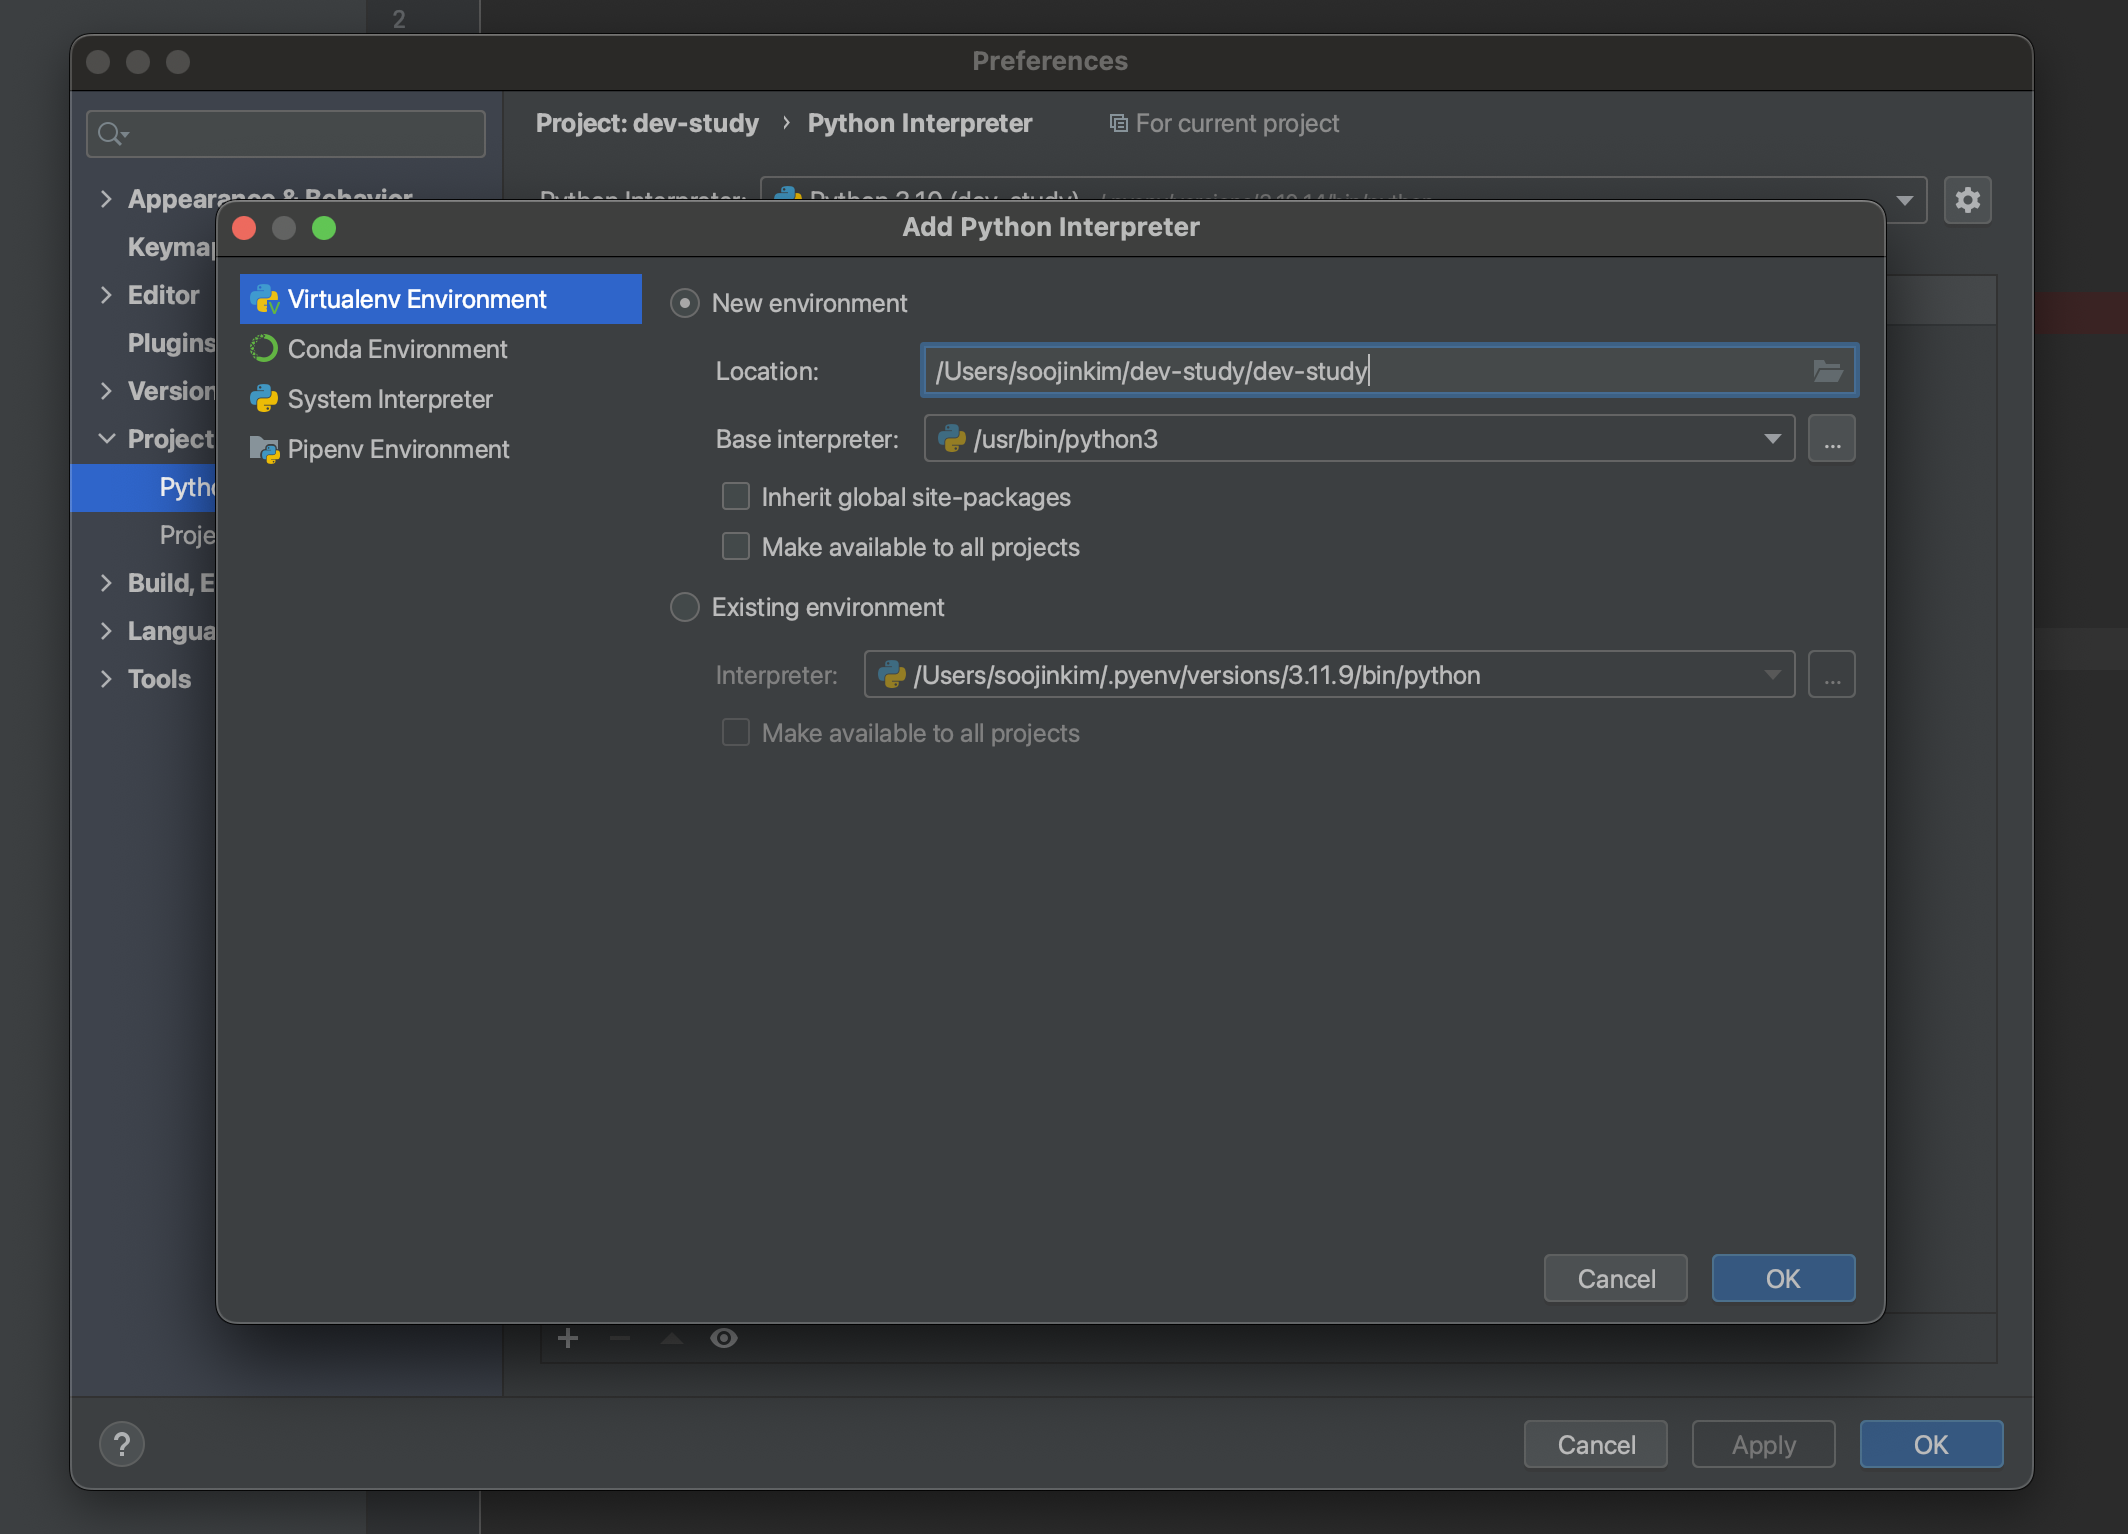The width and height of the screenshot is (2128, 1534).
Task: Click the ellipsis button next to Base interpreter
Action: (x=1831, y=439)
